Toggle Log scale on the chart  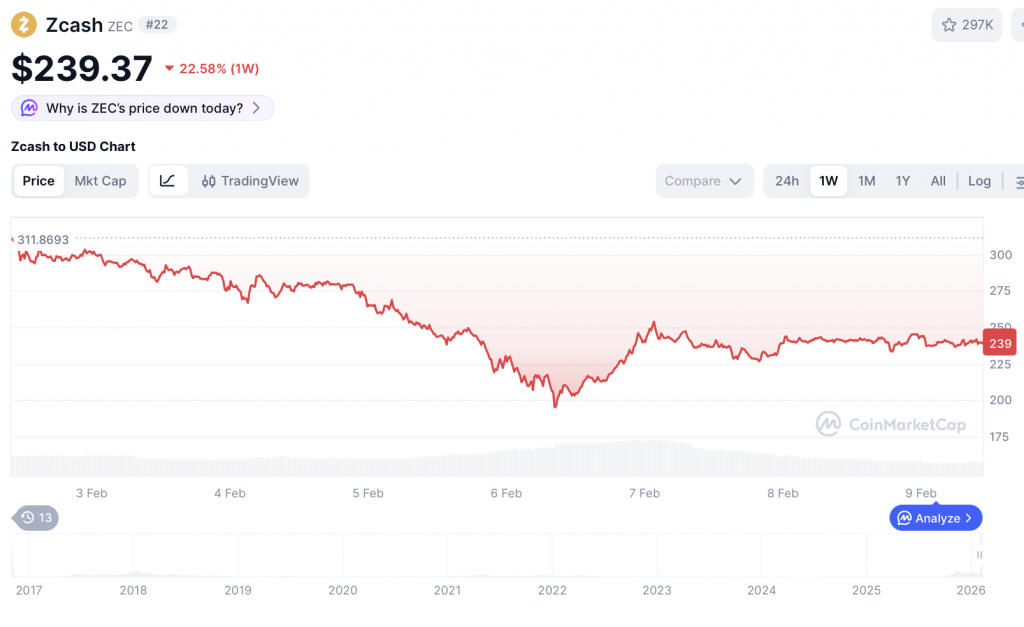click(979, 181)
